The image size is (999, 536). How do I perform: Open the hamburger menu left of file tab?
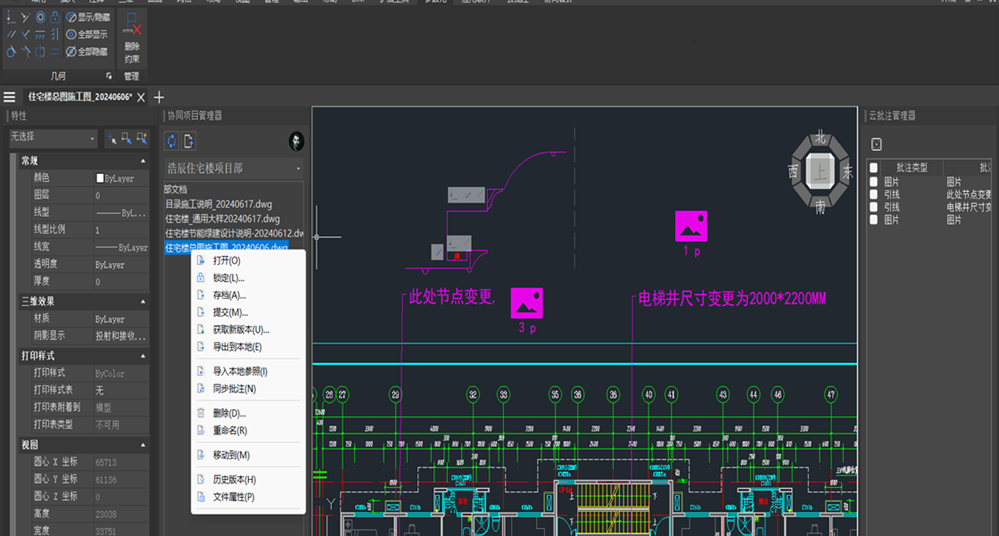tap(10, 97)
